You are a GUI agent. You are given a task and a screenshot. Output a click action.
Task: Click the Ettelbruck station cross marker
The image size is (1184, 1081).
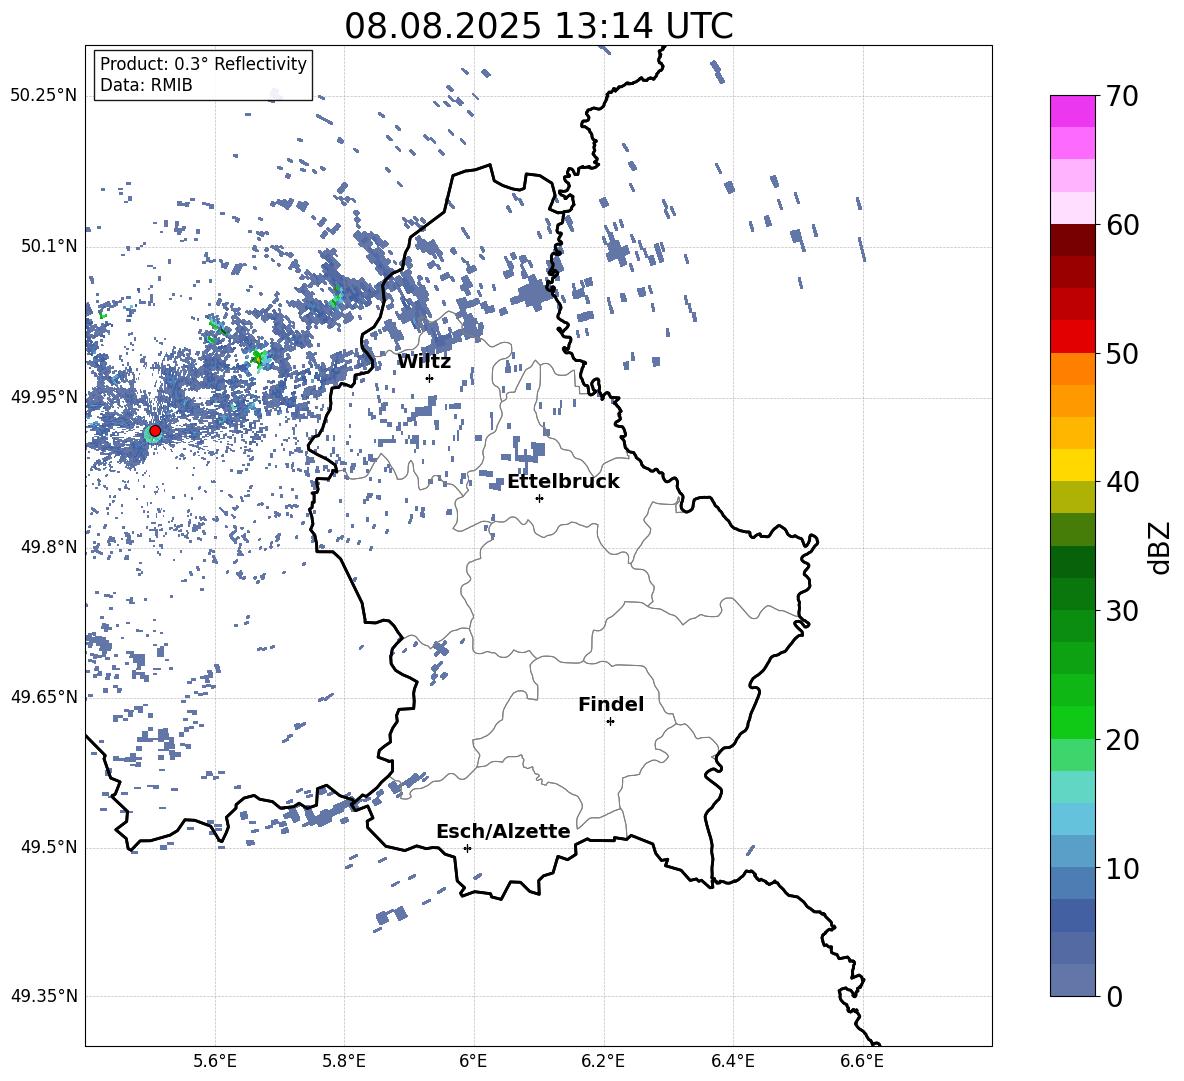pos(539,498)
